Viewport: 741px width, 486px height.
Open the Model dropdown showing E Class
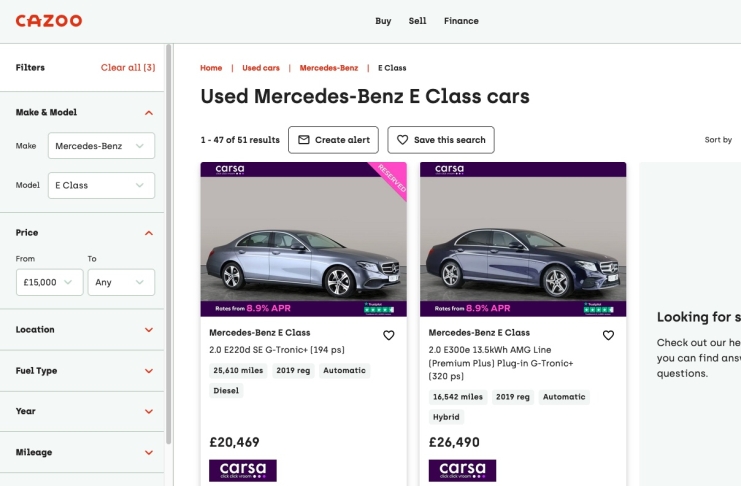[101, 185]
